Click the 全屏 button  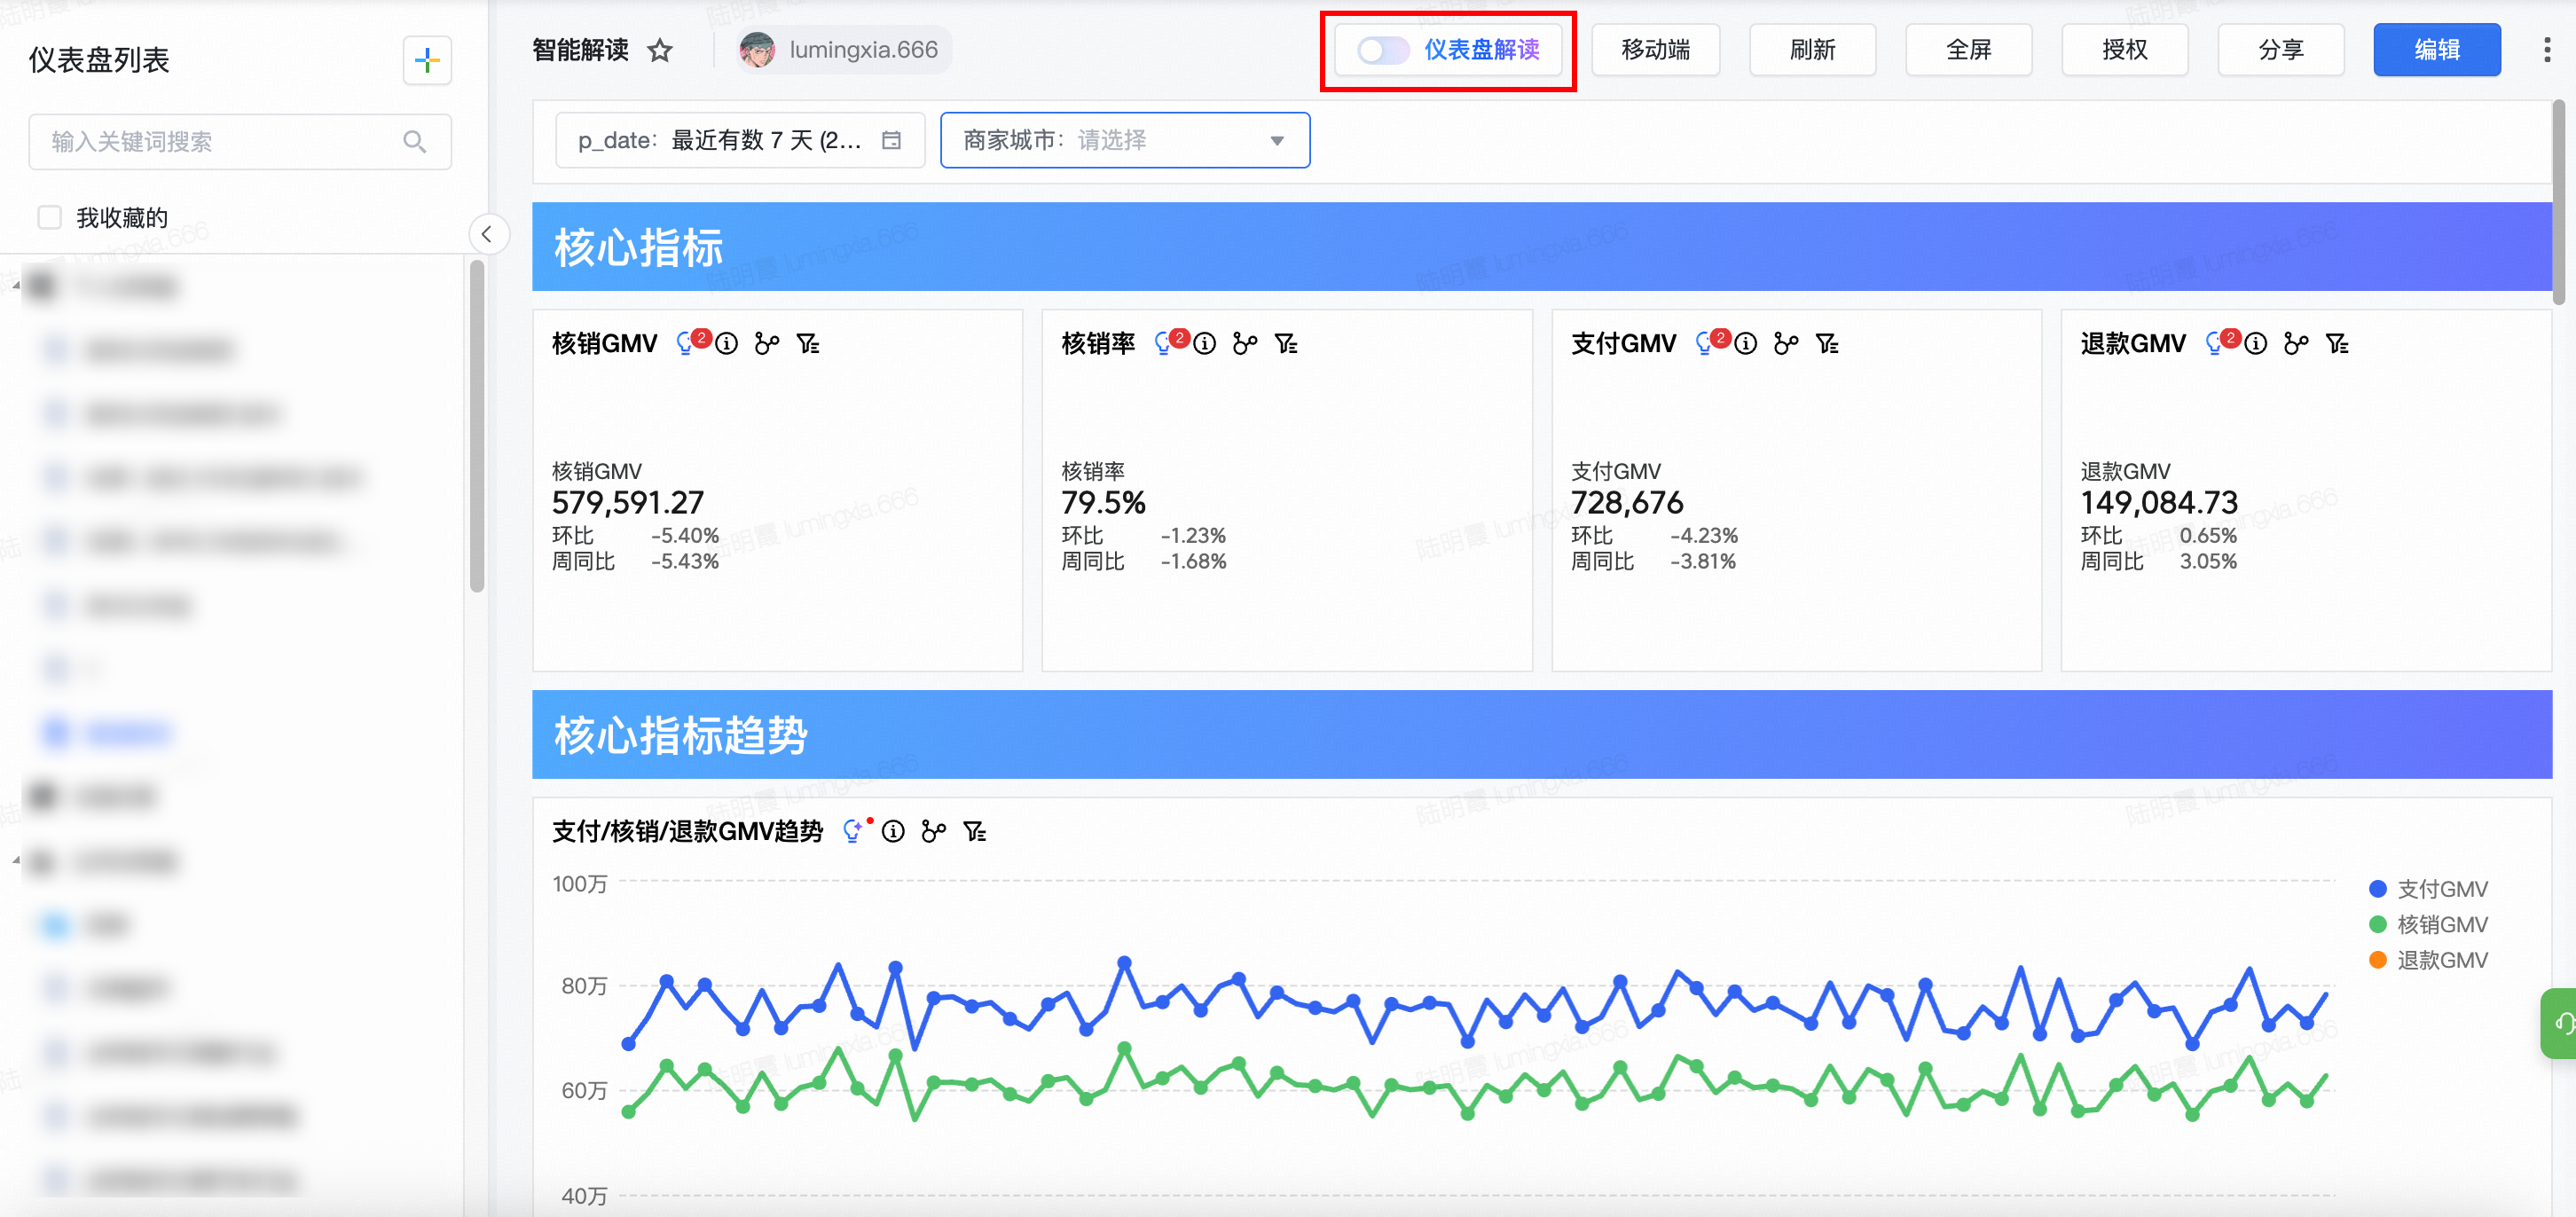coord(1967,50)
